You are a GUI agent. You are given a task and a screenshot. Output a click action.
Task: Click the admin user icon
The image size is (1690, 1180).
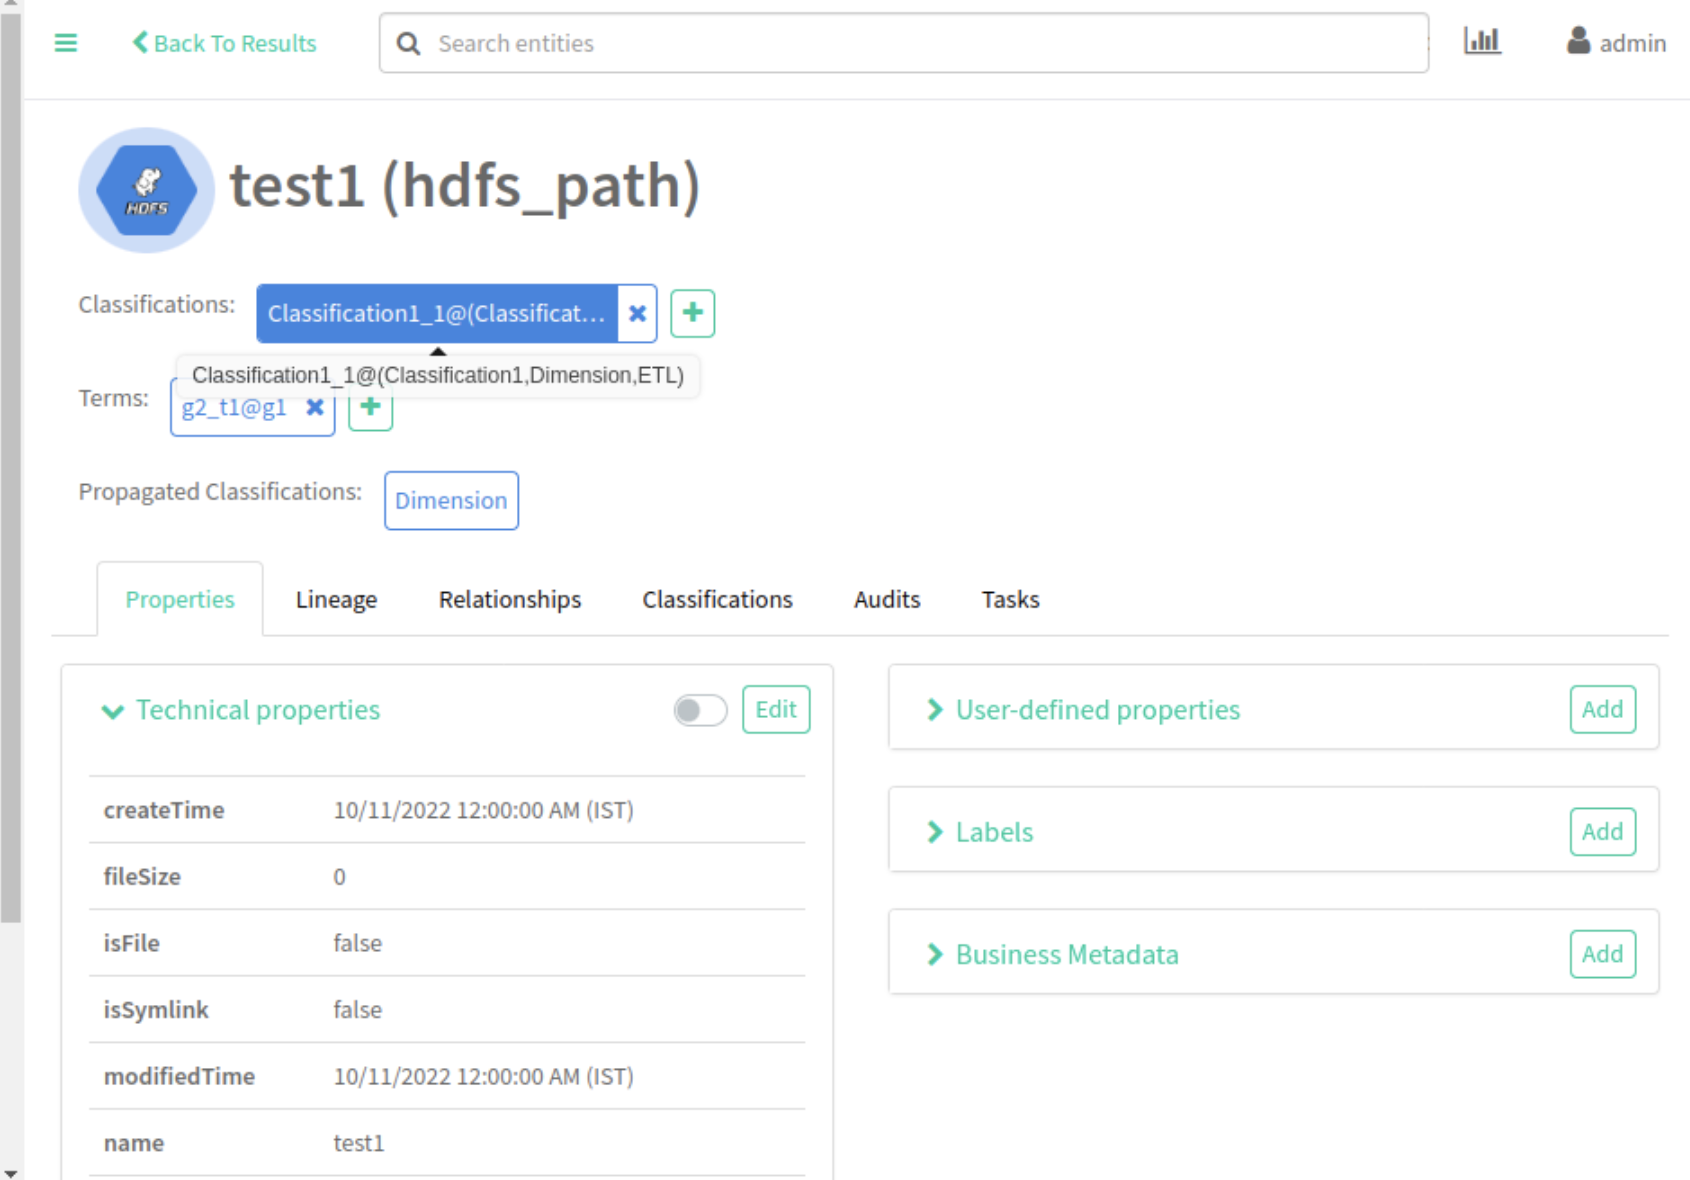(x=1578, y=41)
